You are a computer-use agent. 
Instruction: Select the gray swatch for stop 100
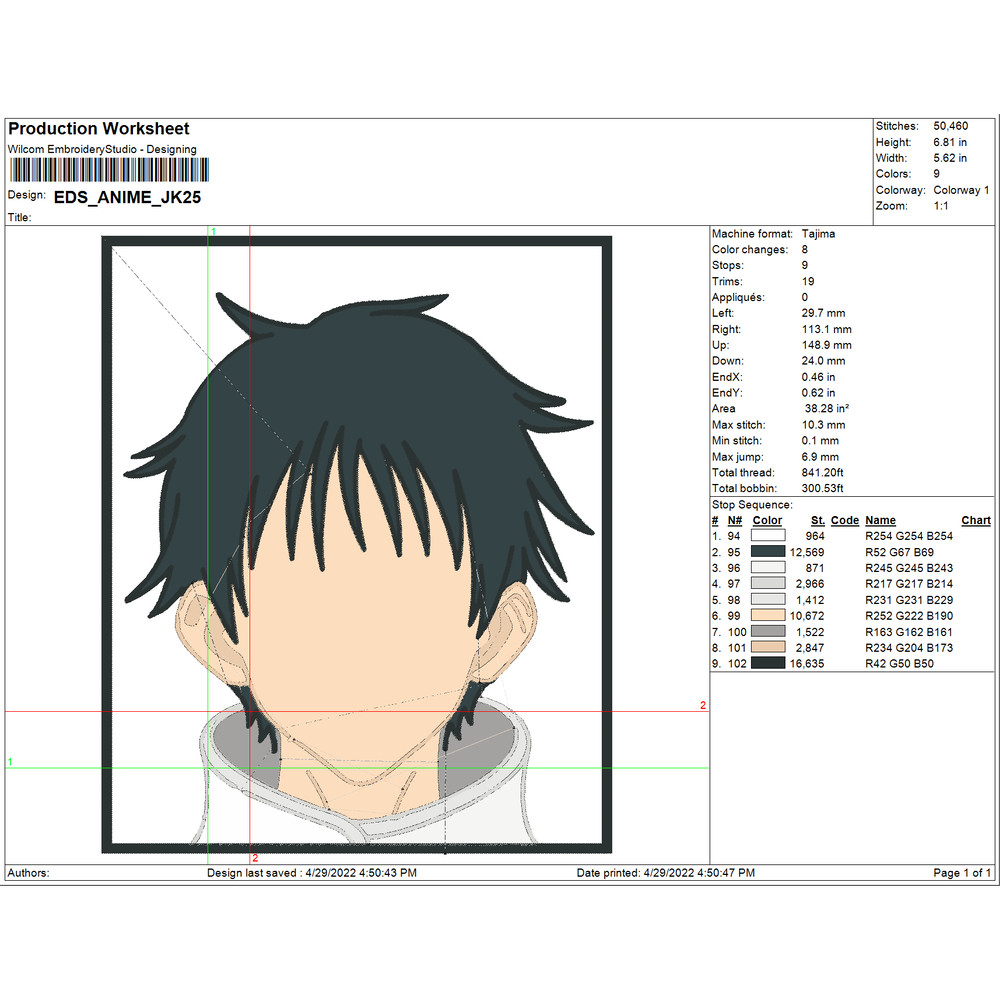coord(768,632)
